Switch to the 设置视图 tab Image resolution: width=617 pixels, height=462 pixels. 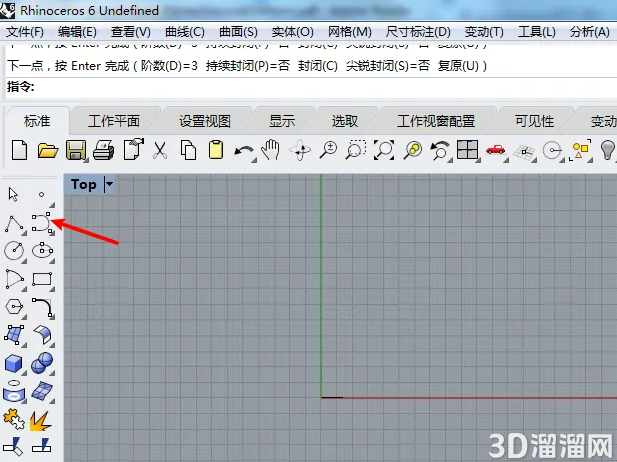[205, 121]
